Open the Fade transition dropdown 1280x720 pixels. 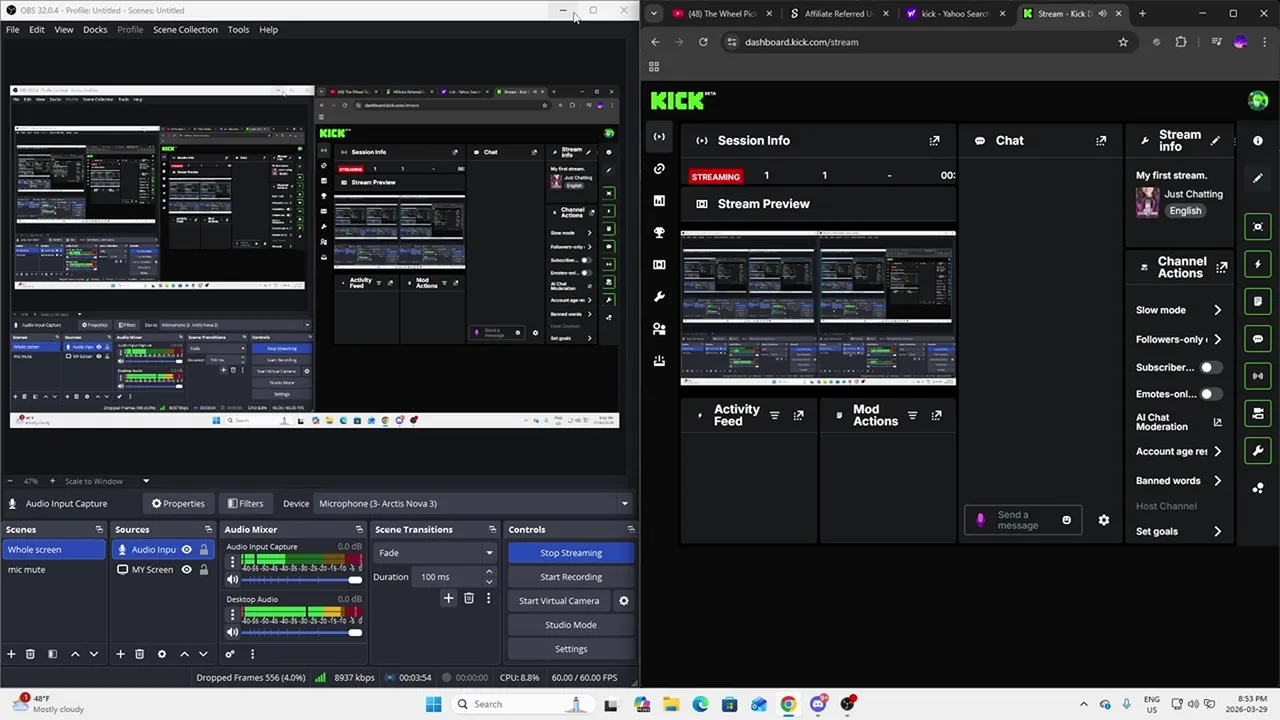click(x=434, y=553)
